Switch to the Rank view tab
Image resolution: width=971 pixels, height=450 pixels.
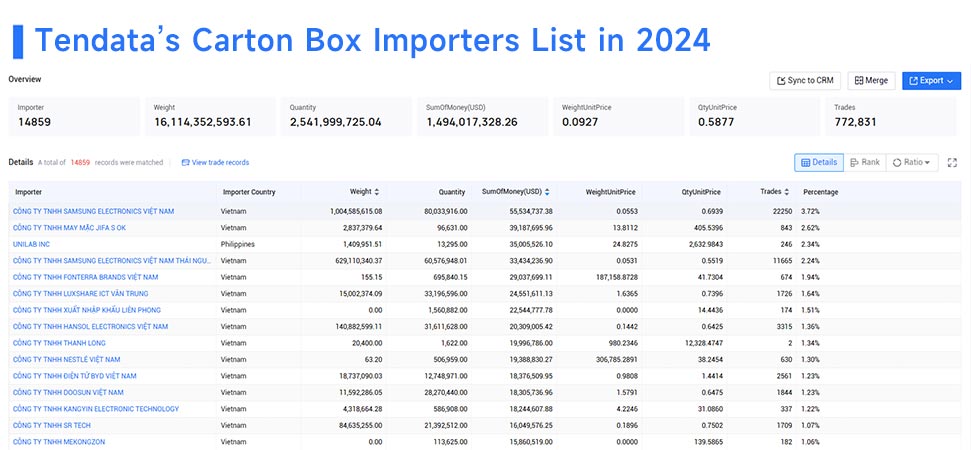[x=865, y=162]
